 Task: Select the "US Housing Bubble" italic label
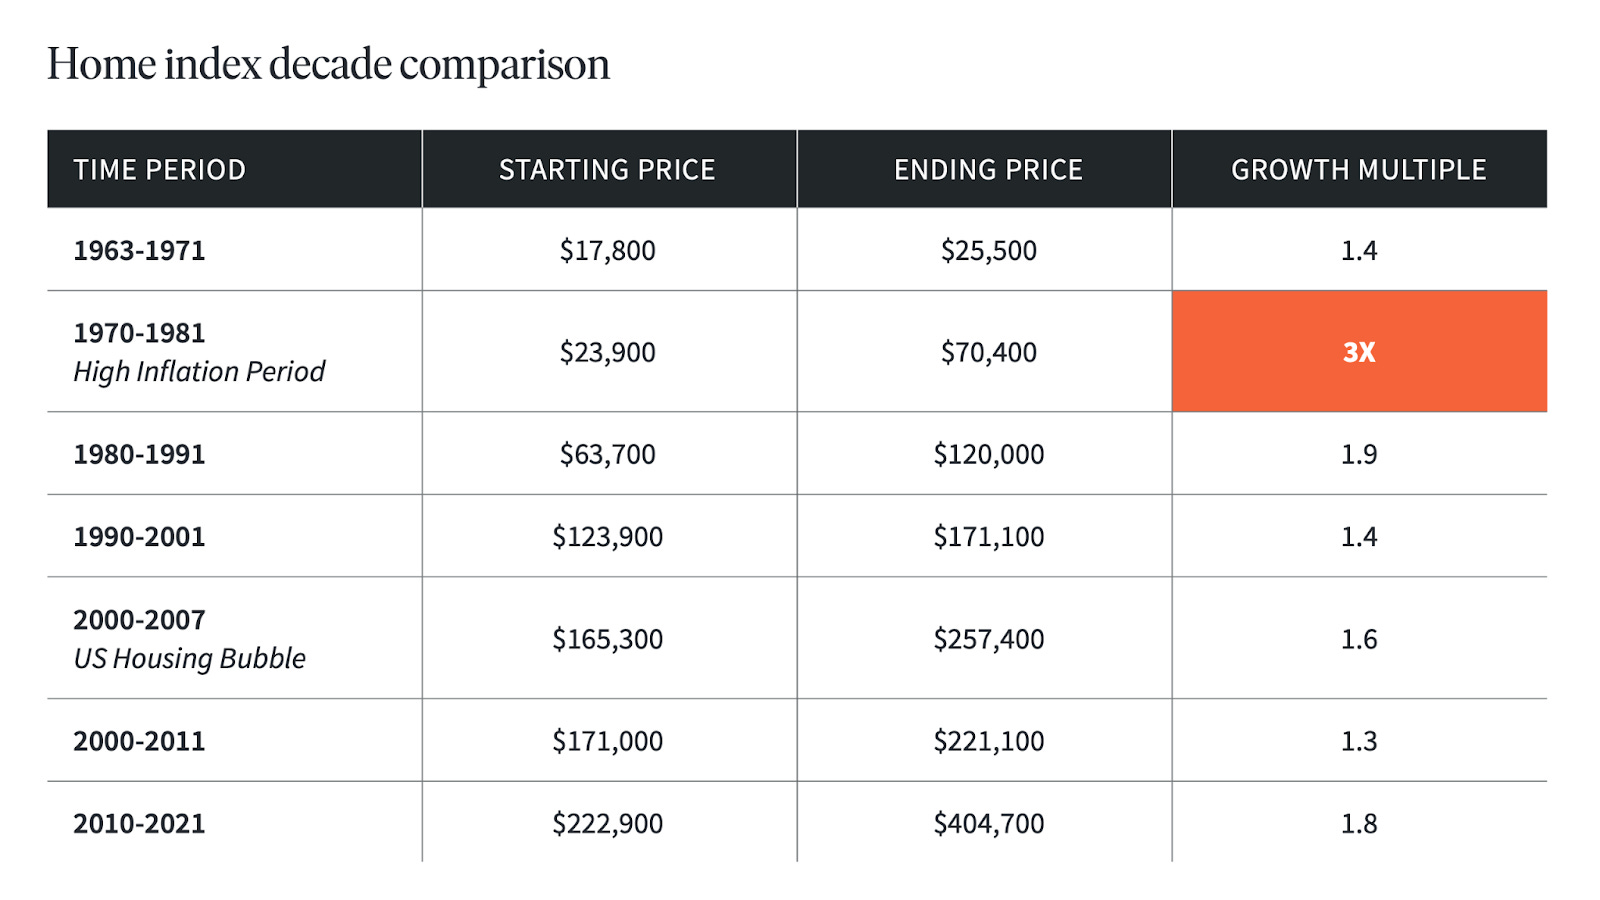point(189,659)
